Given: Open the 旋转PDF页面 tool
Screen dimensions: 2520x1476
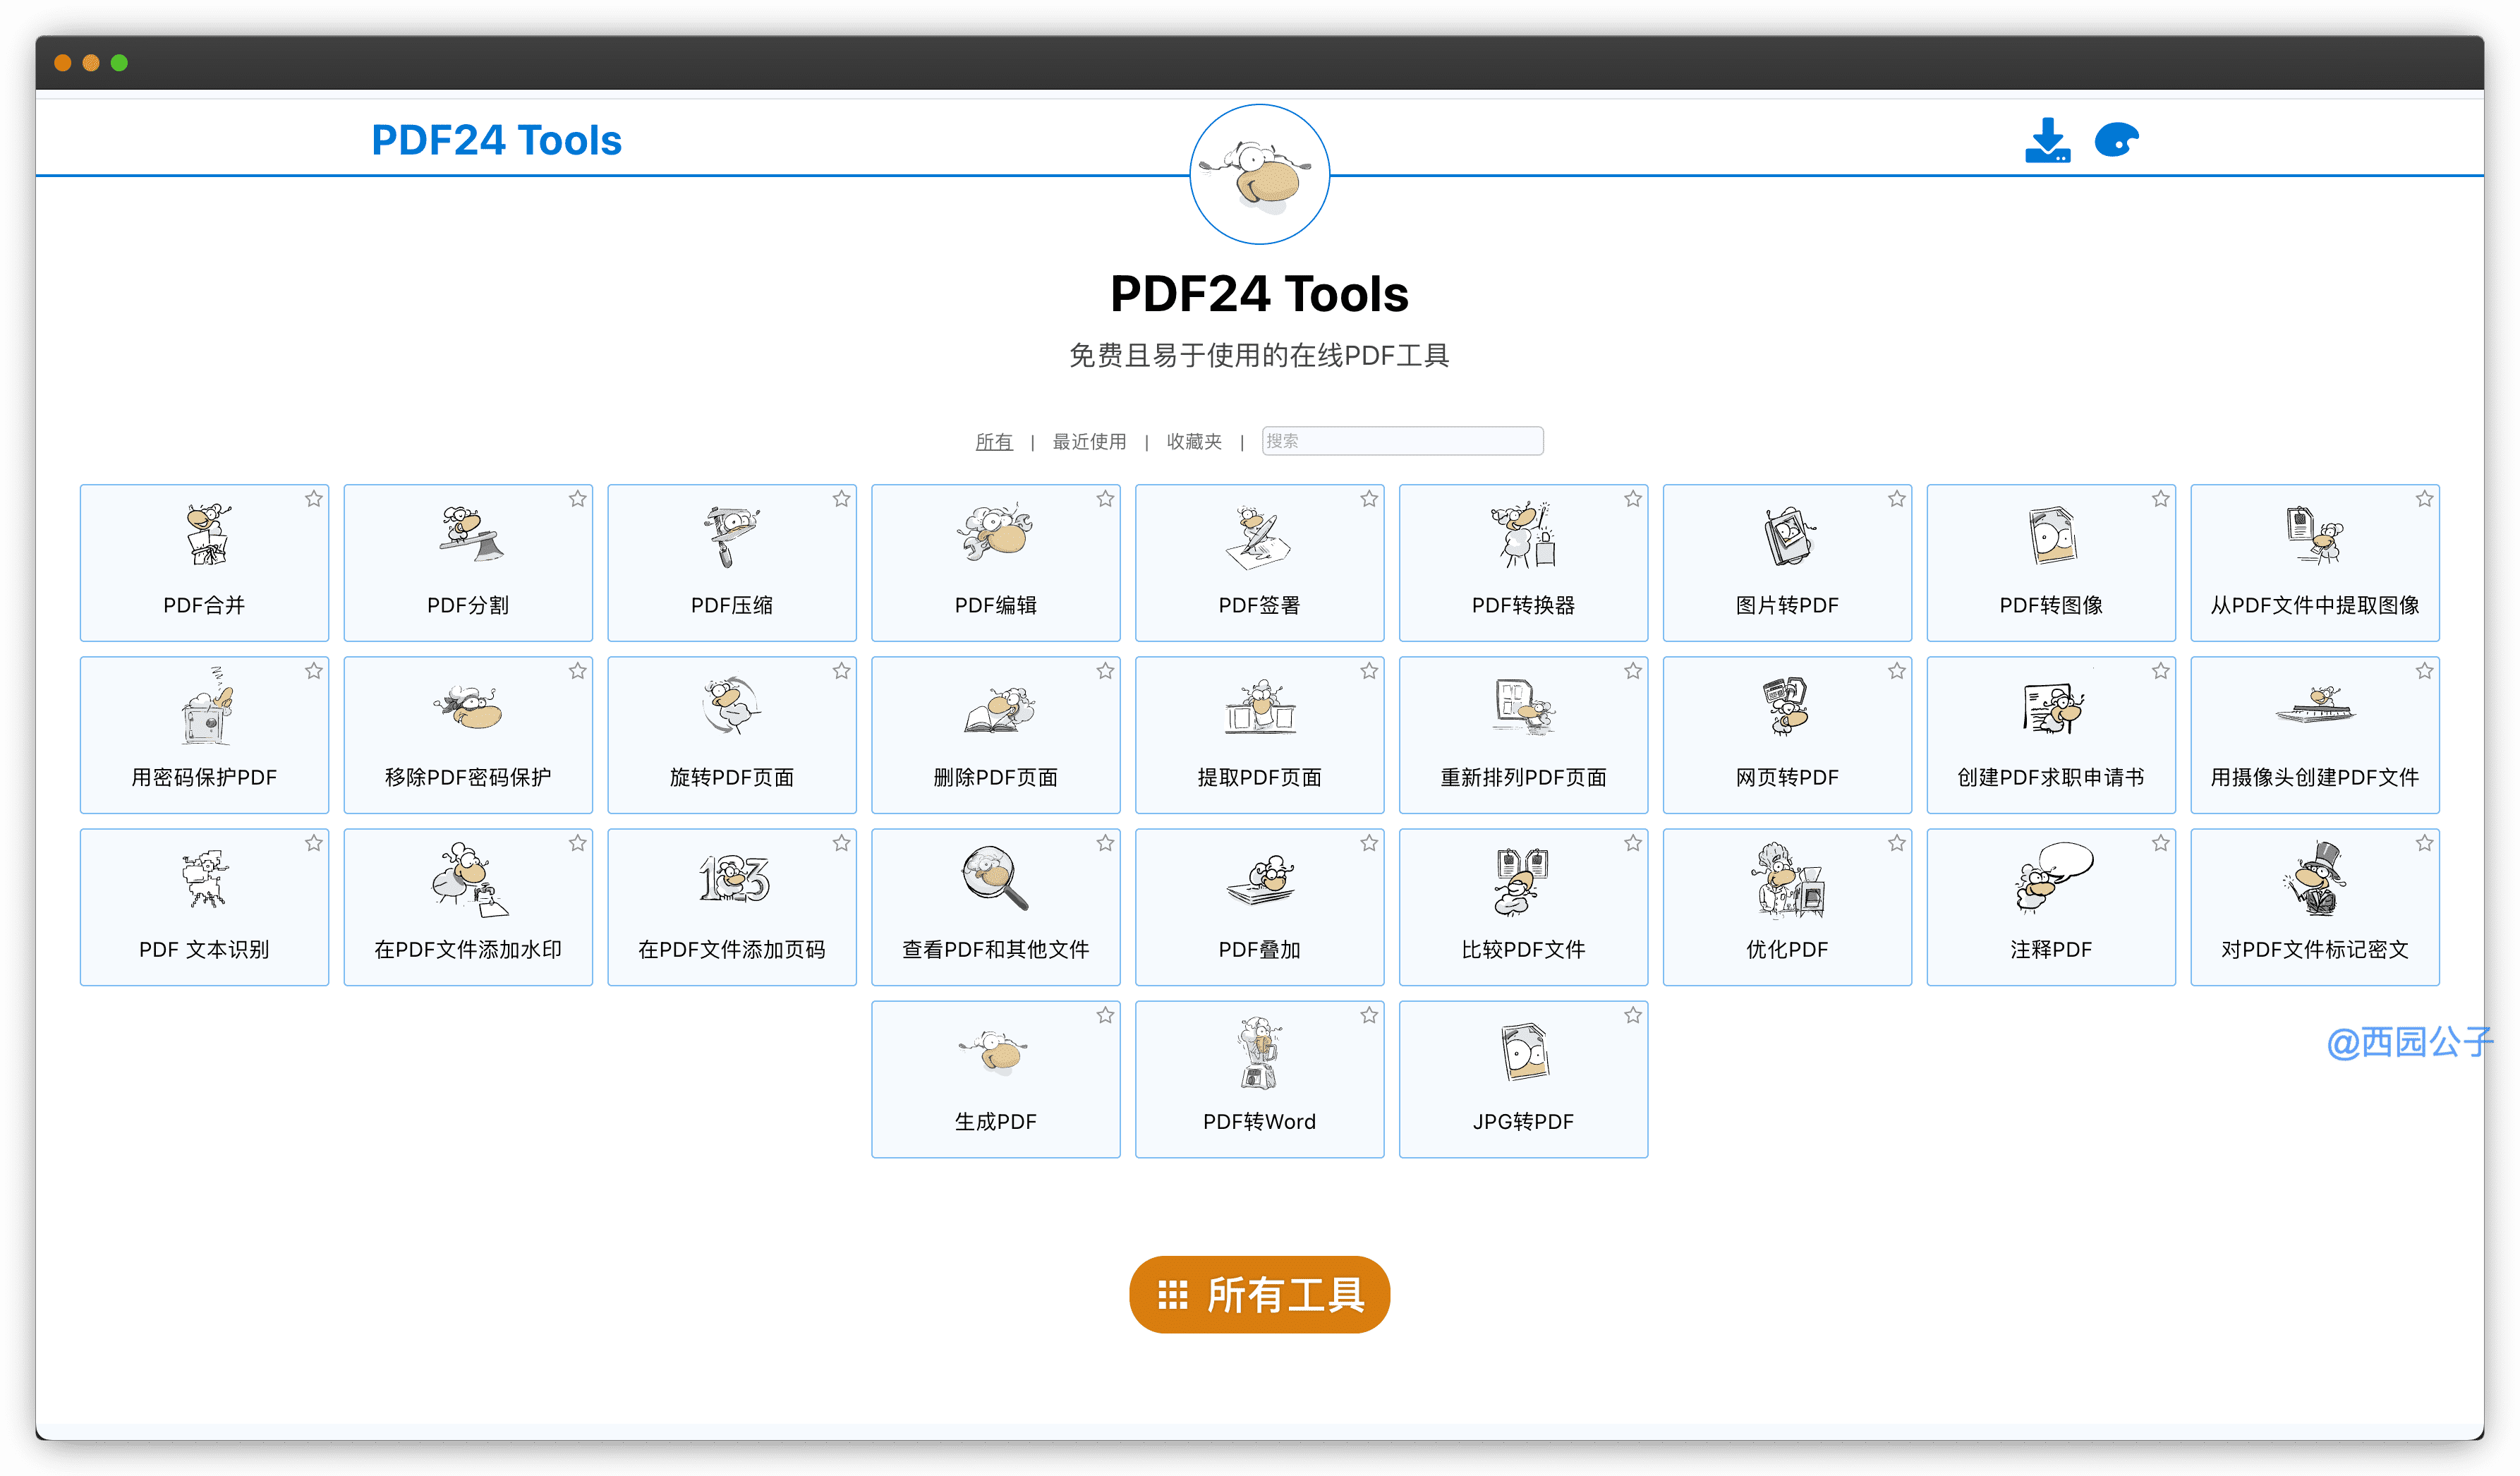Looking at the screenshot, I should tap(732, 735).
